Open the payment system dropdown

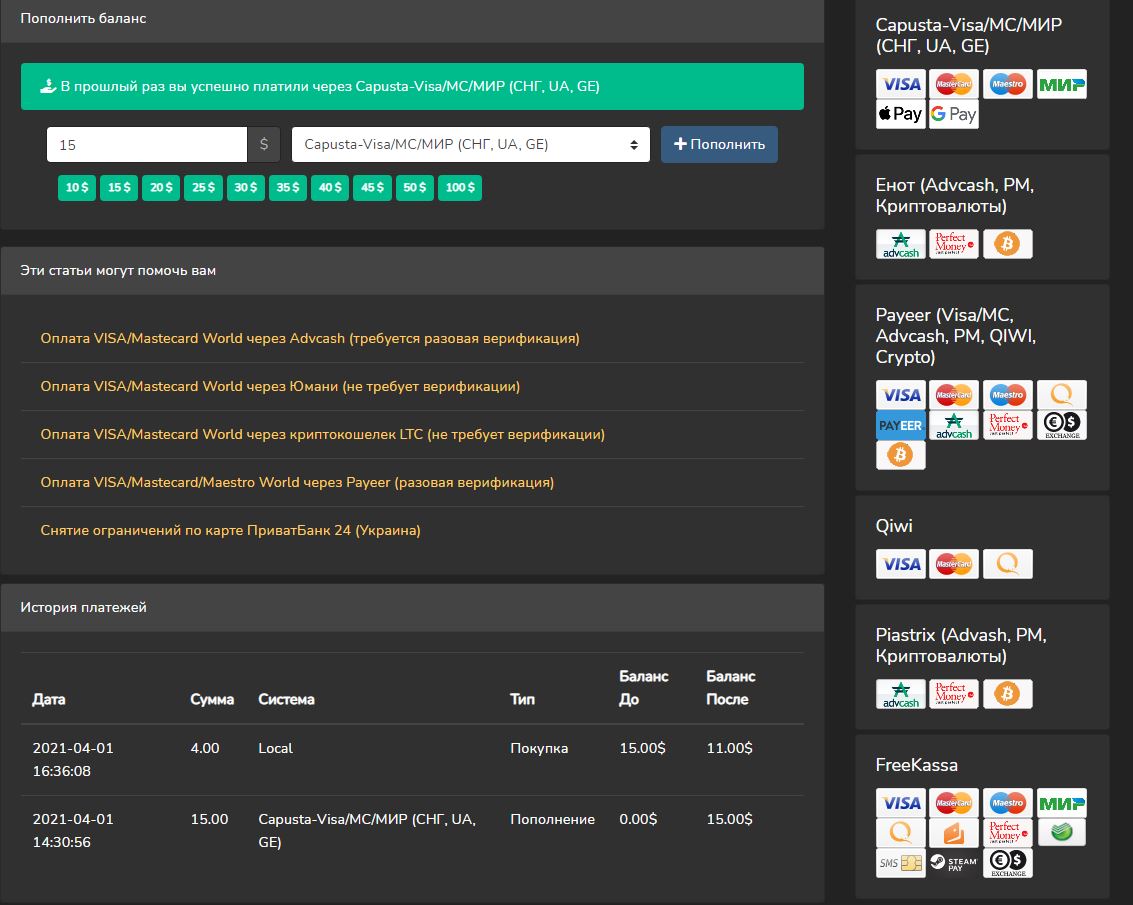tap(470, 144)
